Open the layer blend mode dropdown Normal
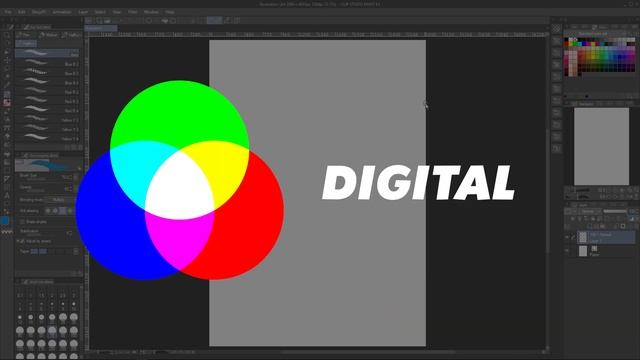The height and width of the screenshot is (360, 640). coord(591,211)
